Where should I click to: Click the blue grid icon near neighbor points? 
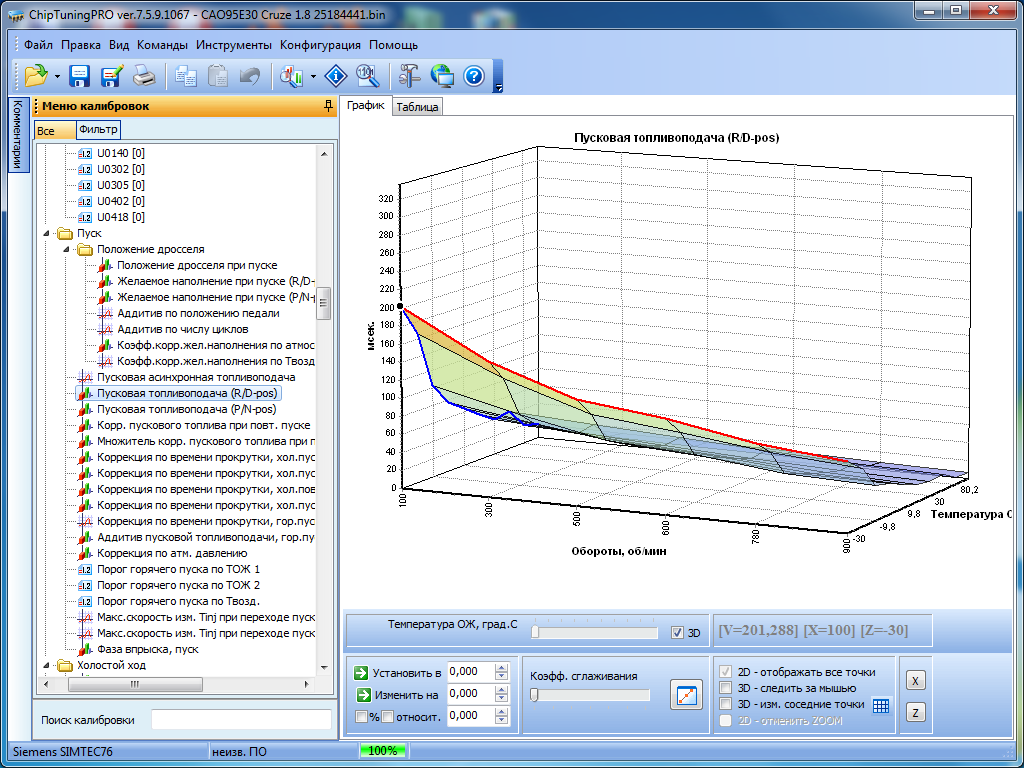(x=880, y=705)
